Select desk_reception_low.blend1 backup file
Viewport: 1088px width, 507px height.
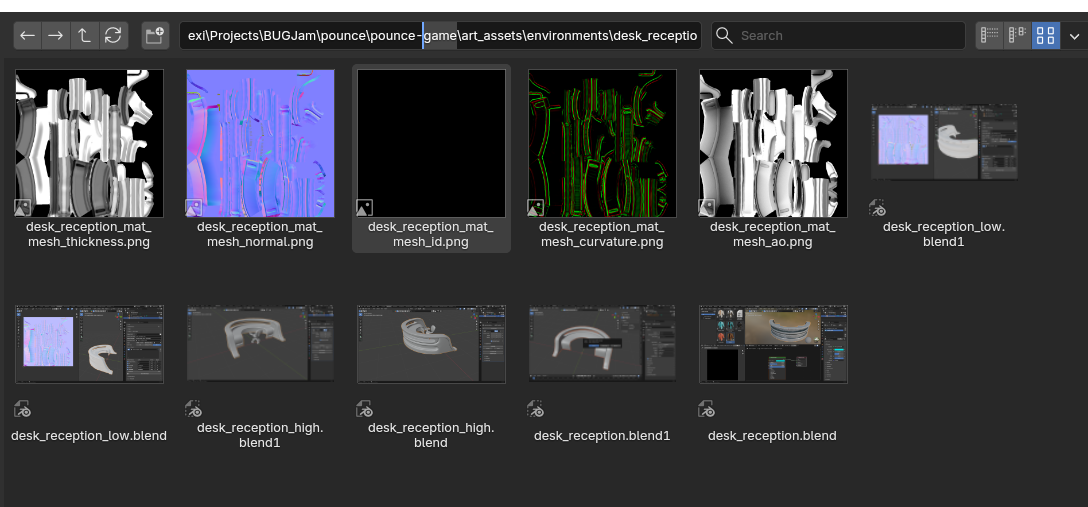point(944,143)
